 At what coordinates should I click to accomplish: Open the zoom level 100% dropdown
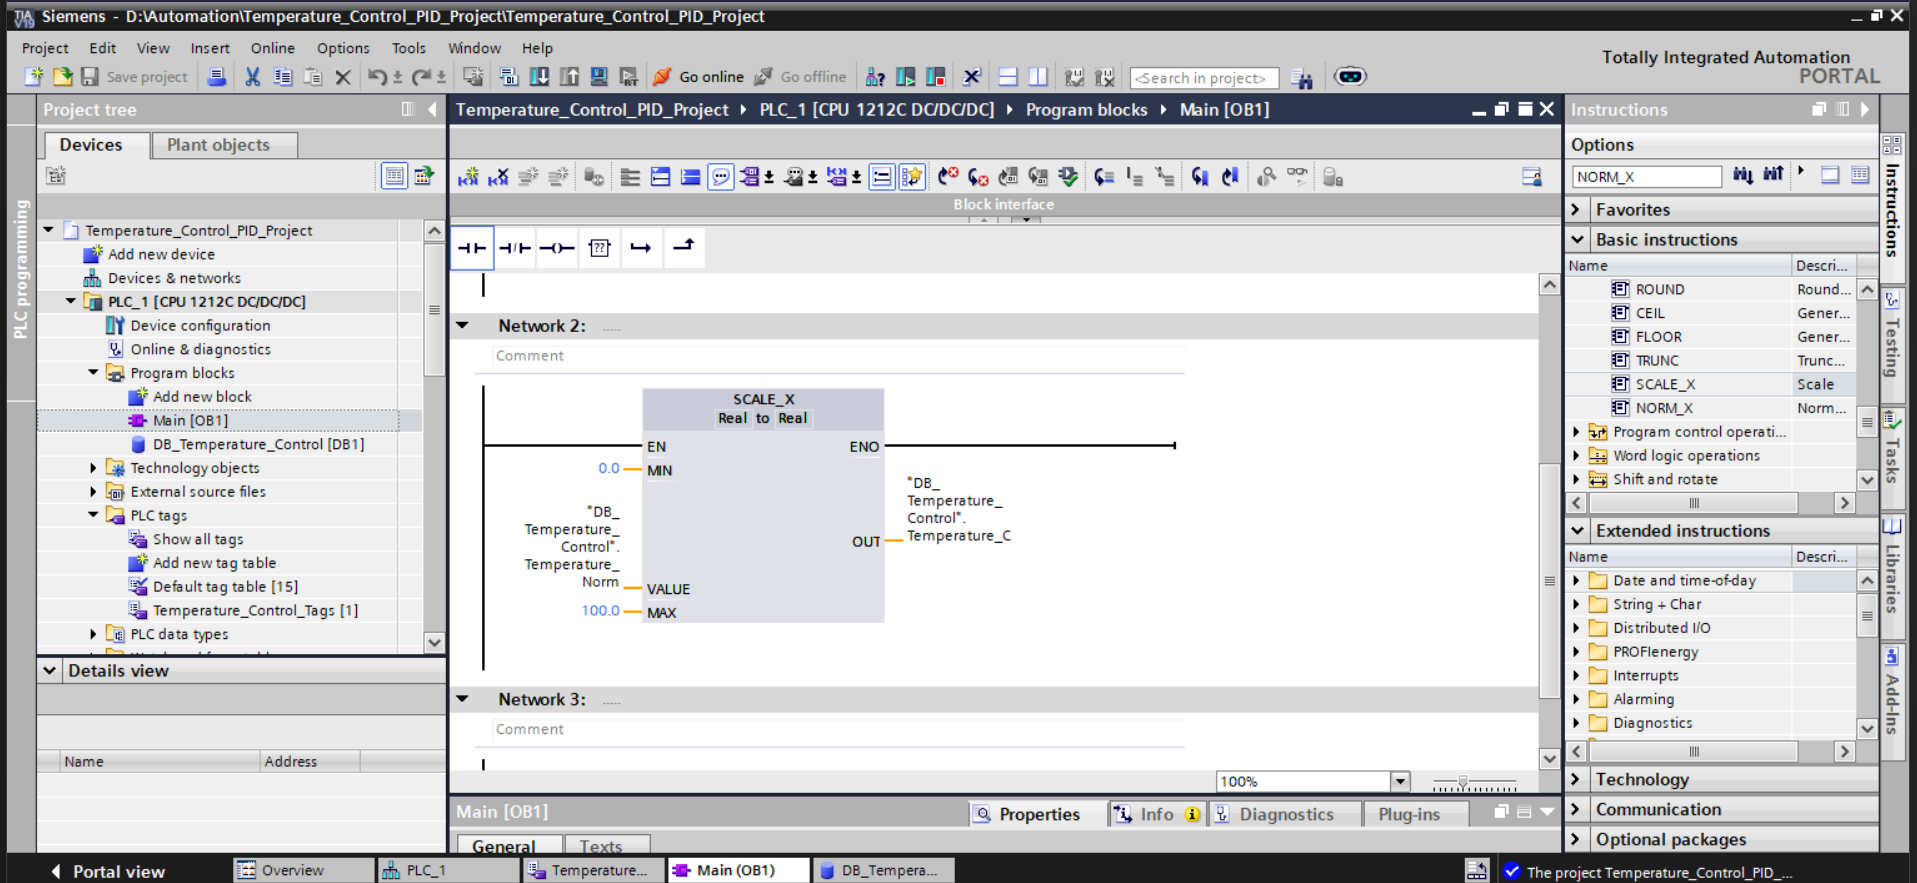pos(1400,781)
